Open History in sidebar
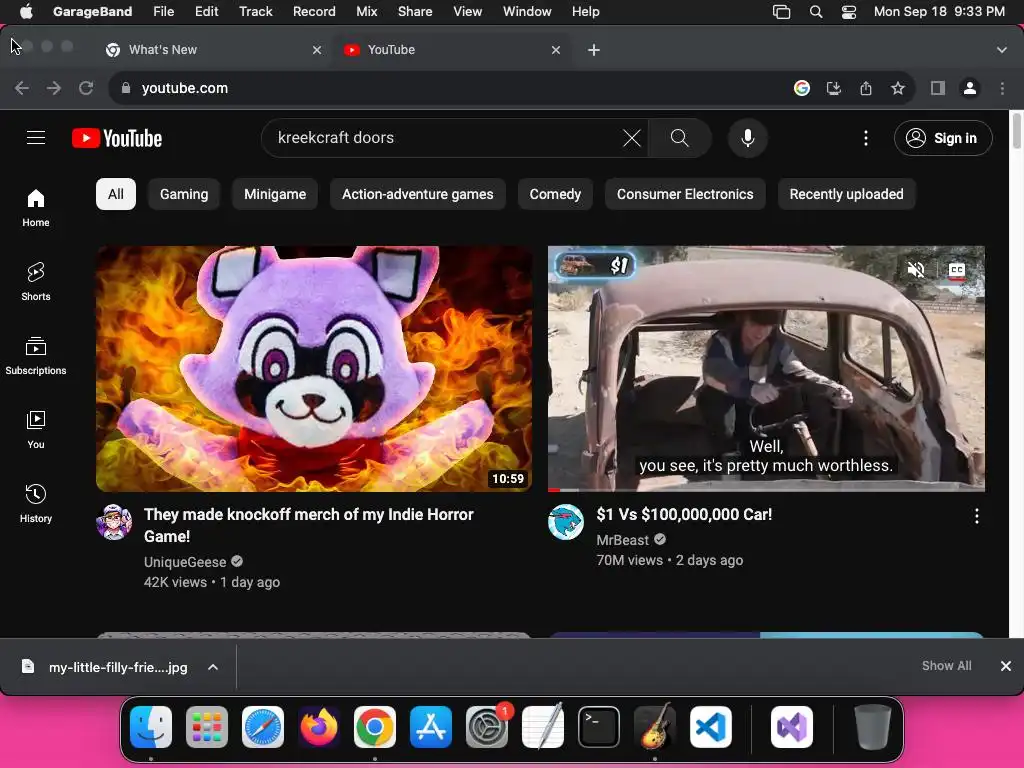1024x768 pixels. tap(36, 504)
